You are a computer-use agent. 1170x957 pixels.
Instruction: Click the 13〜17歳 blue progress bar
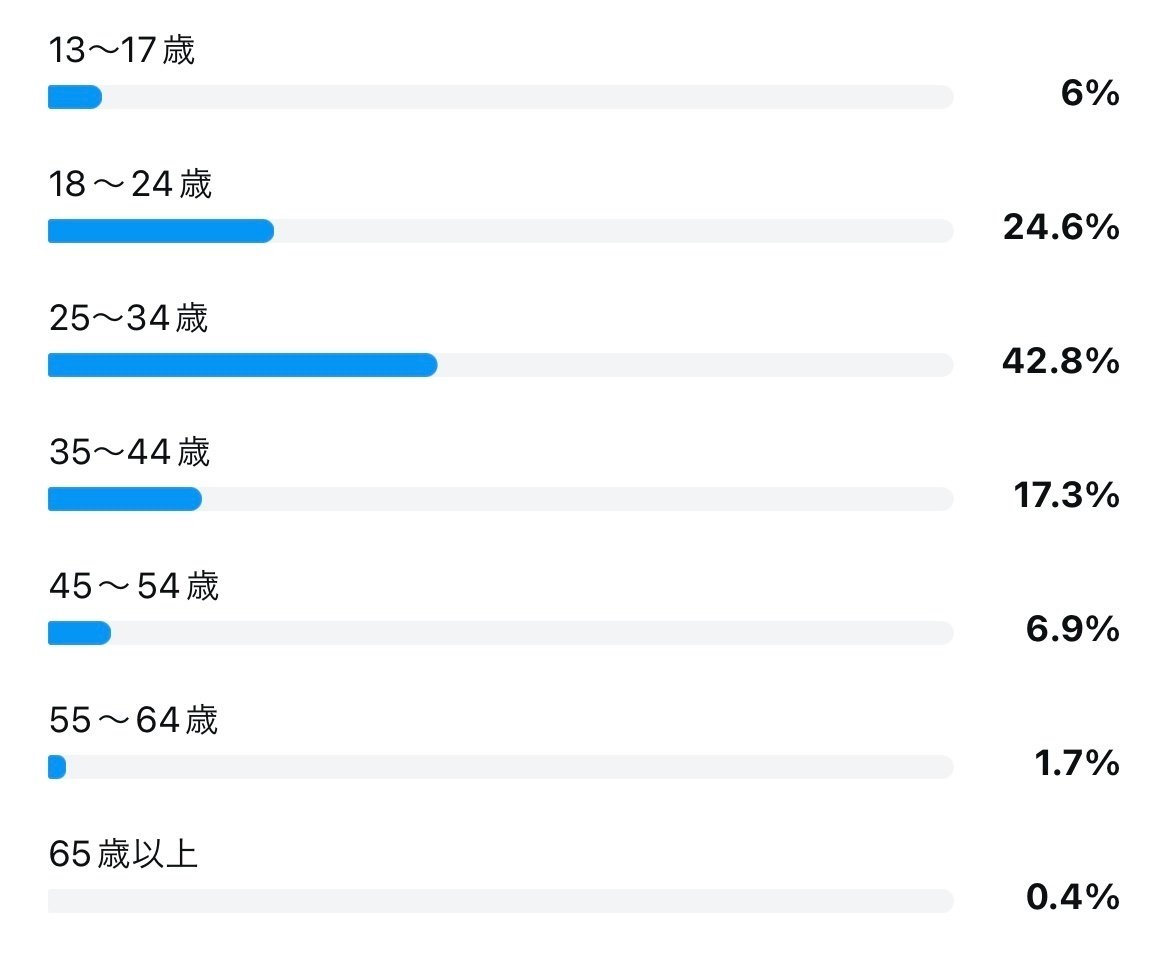click(75, 97)
